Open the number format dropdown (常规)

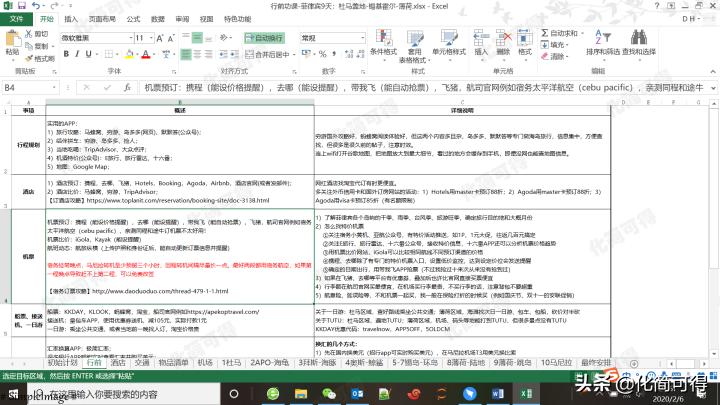[362, 38]
